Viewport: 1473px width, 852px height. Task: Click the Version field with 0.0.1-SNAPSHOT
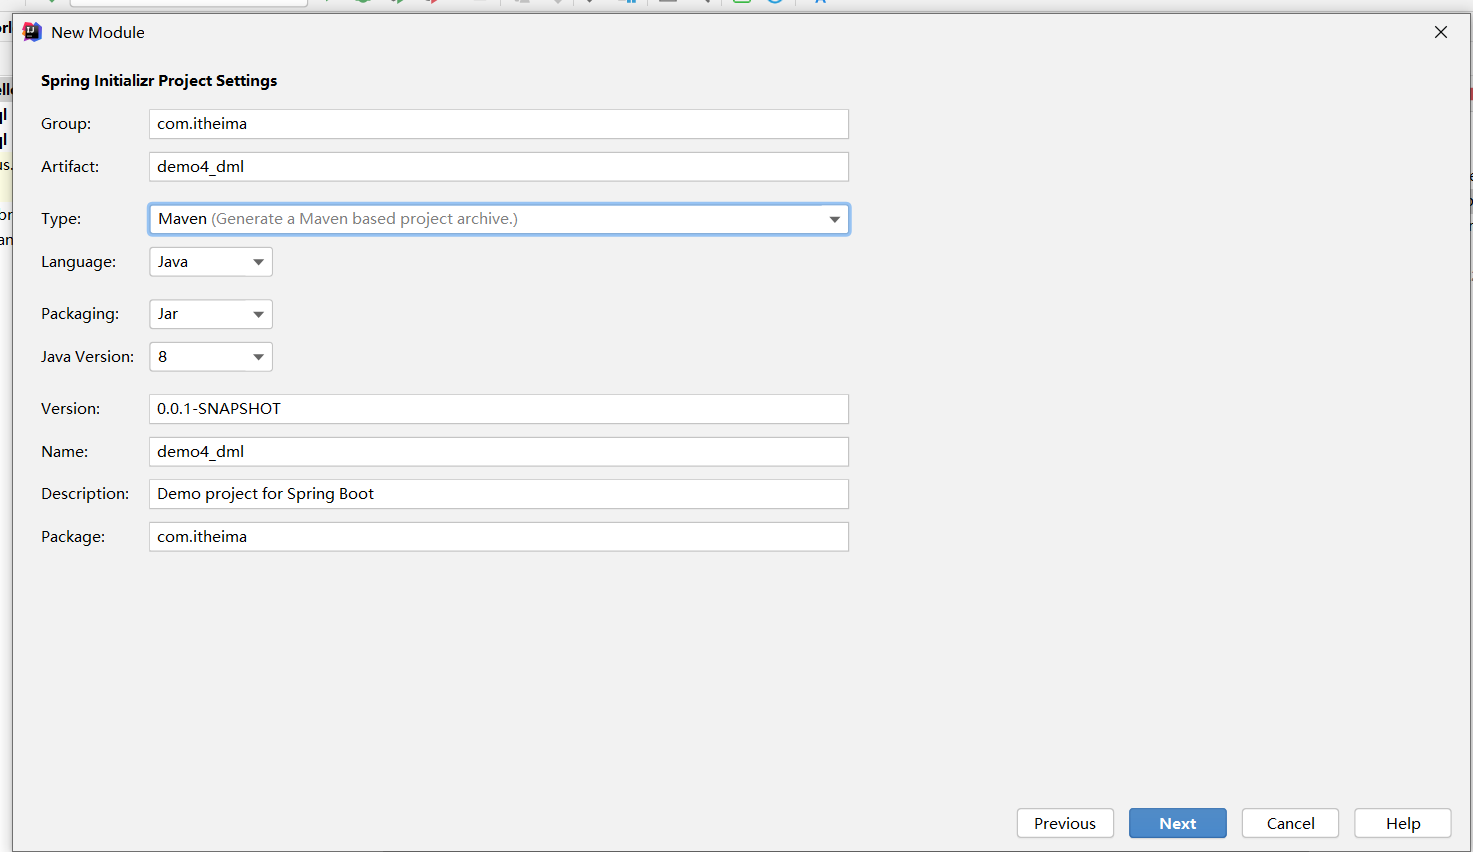click(498, 409)
